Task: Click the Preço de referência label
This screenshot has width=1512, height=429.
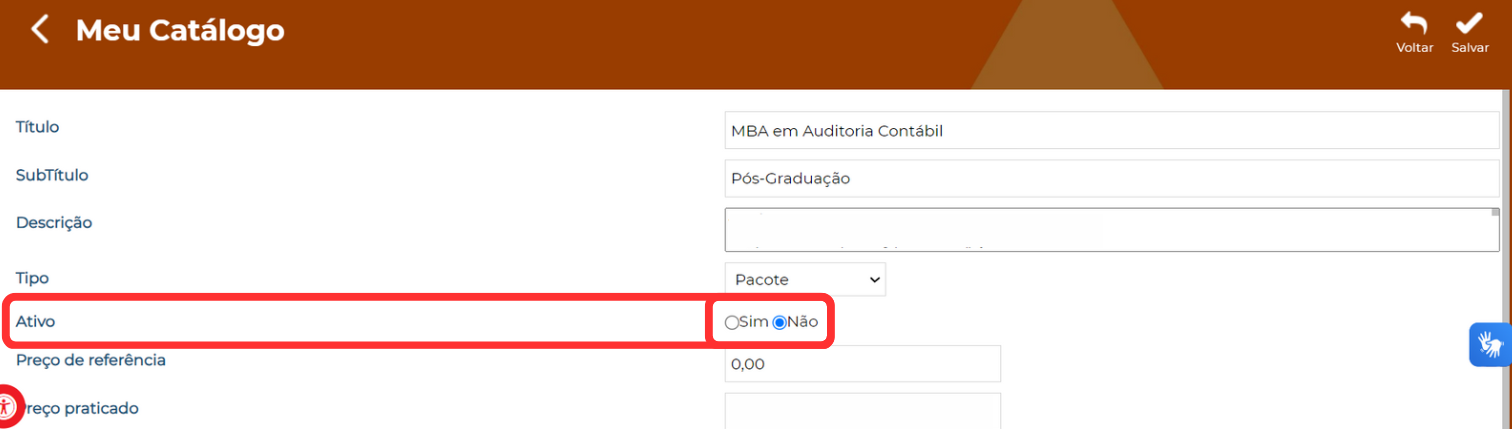Action: 91,360
